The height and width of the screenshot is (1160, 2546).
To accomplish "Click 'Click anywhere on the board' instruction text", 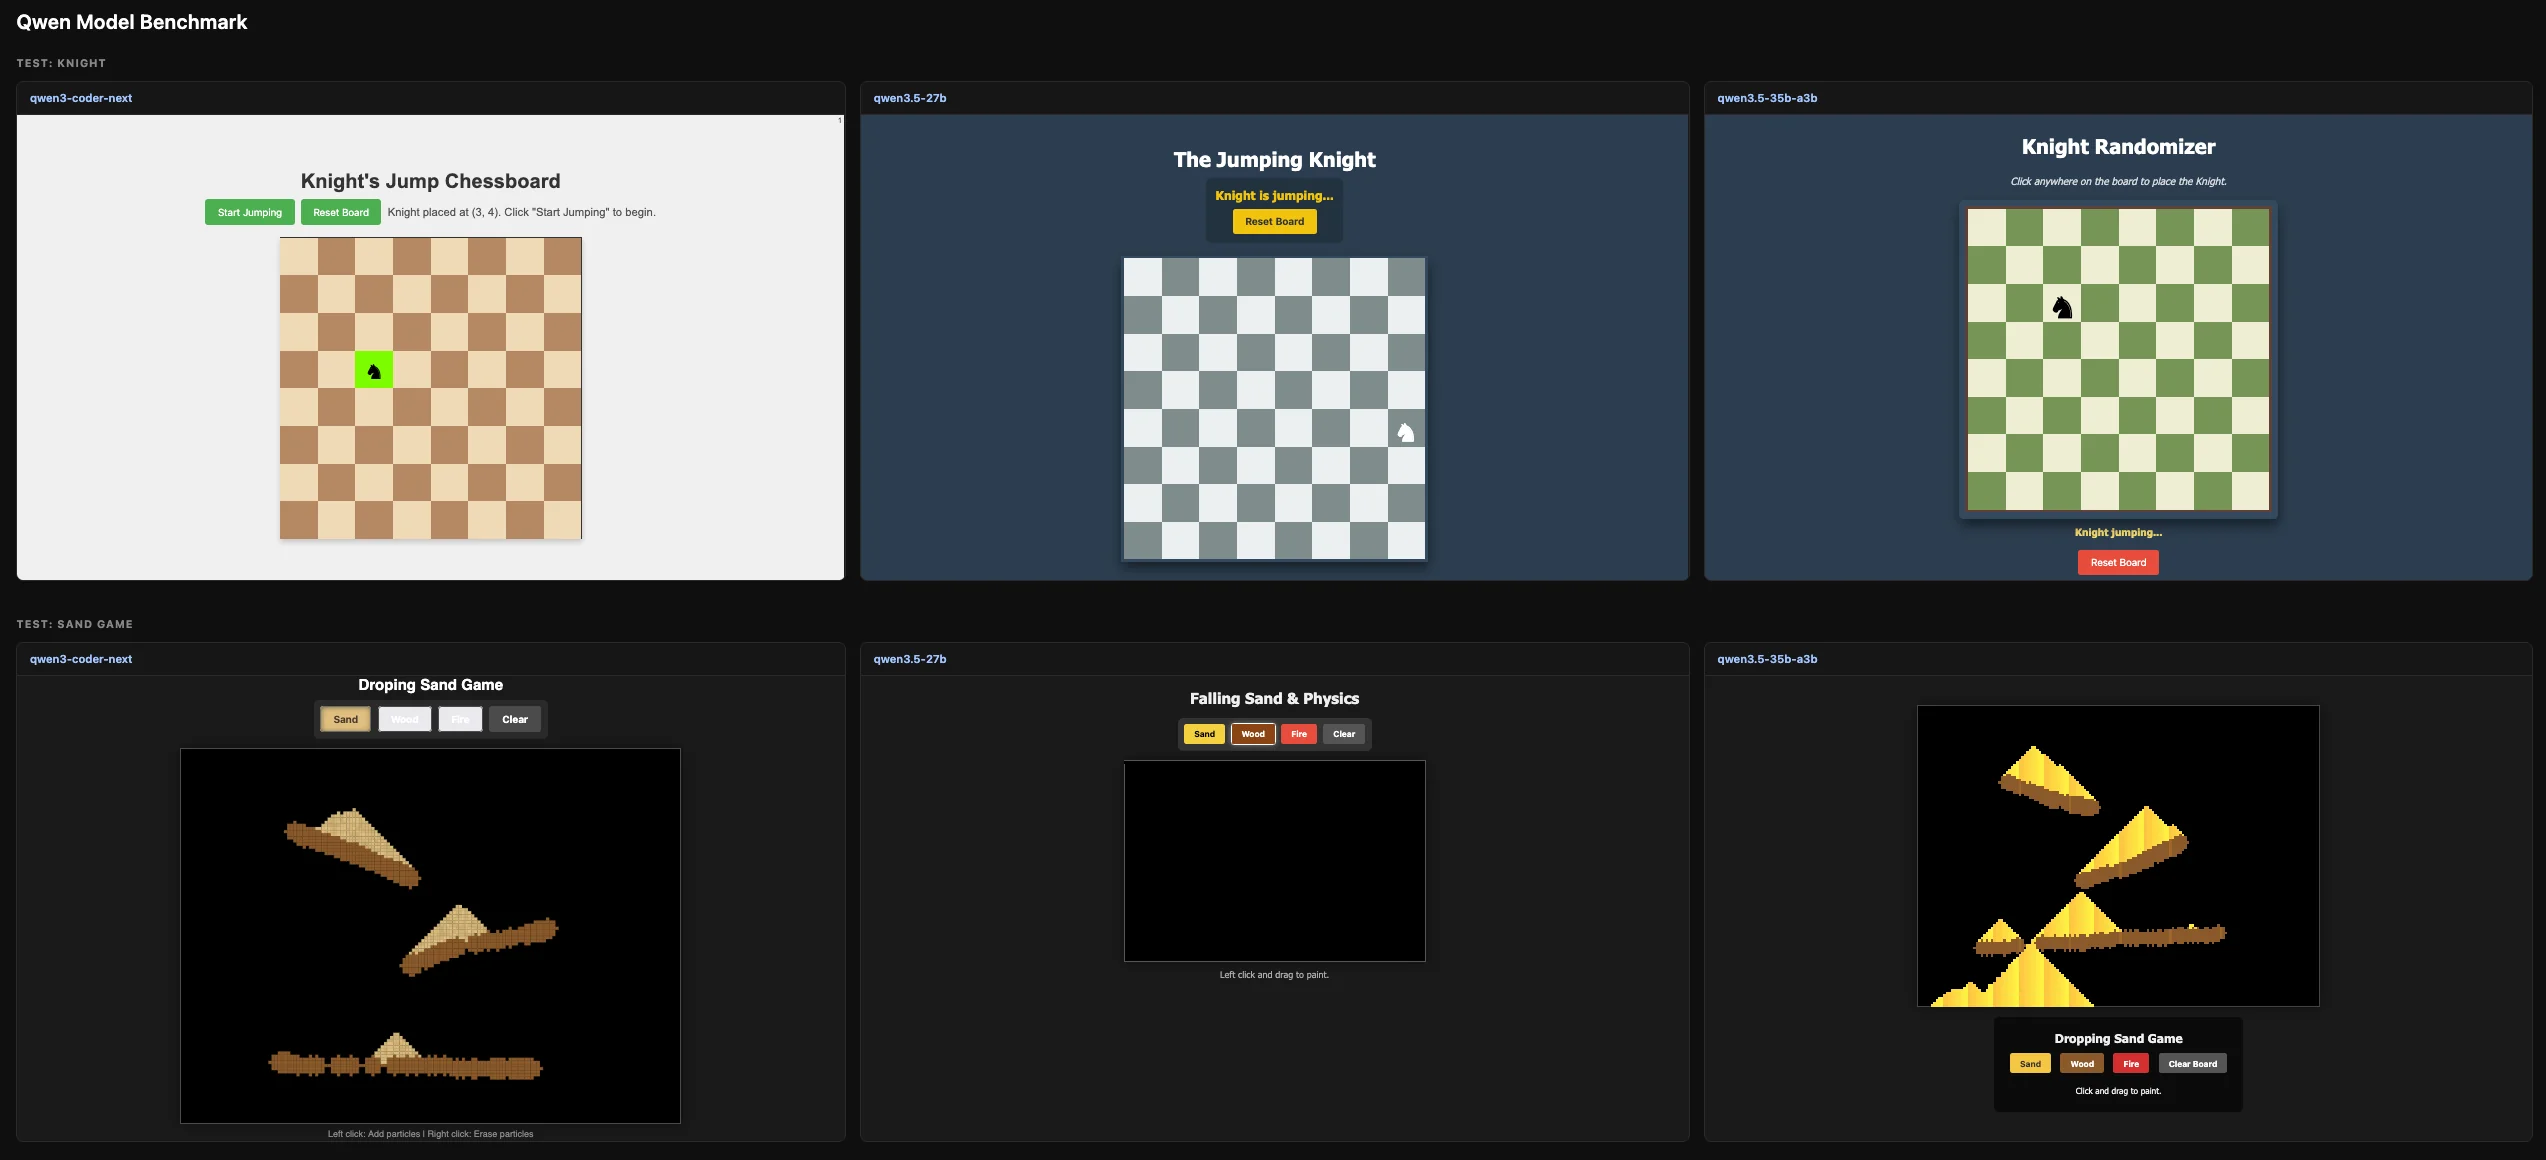I will 2118,182.
